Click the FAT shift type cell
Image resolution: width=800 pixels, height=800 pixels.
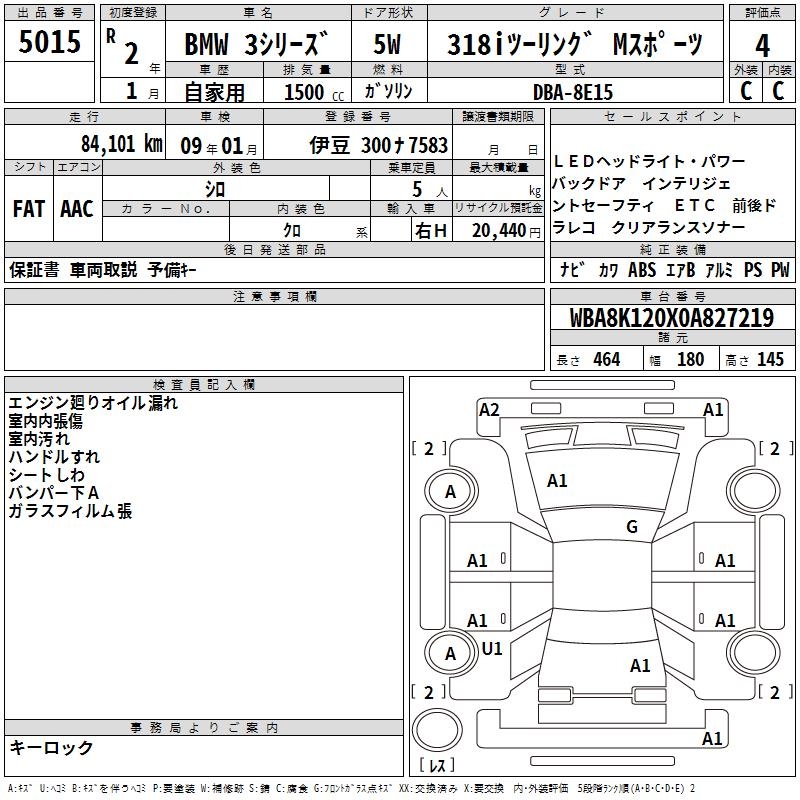tap(28, 209)
